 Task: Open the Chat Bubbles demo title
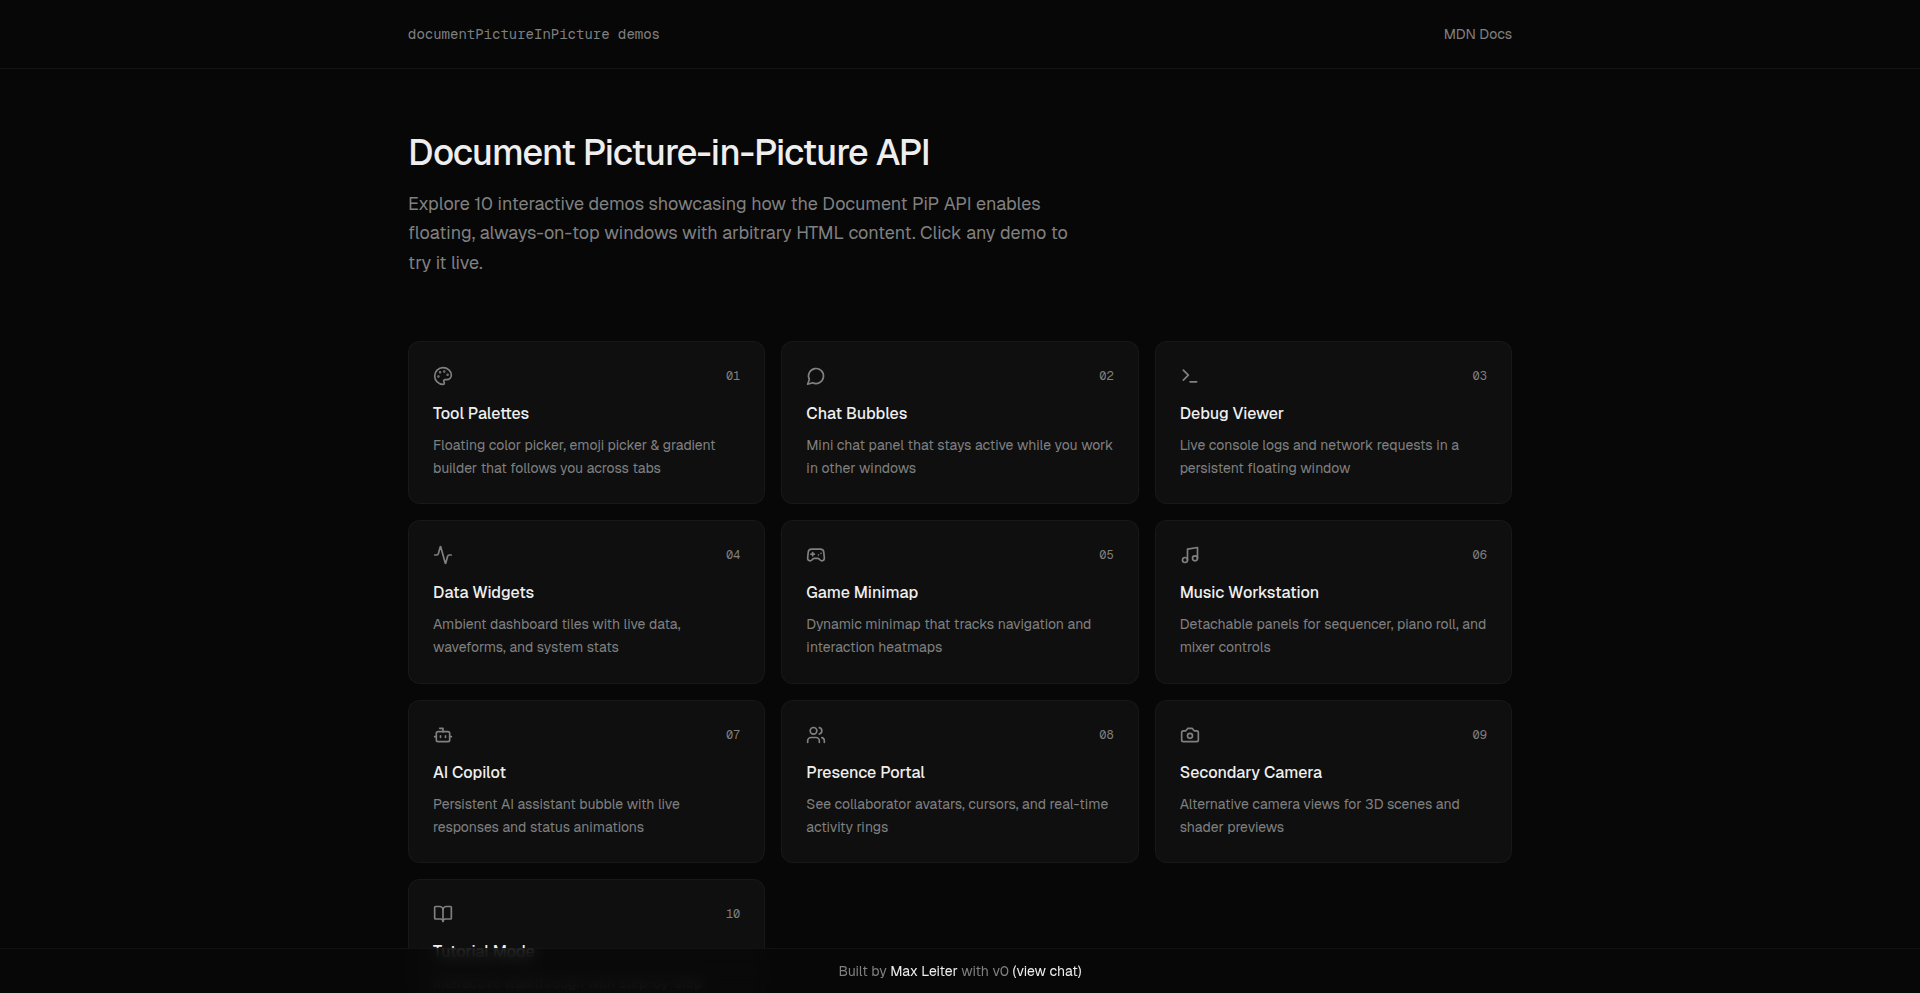(x=856, y=413)
